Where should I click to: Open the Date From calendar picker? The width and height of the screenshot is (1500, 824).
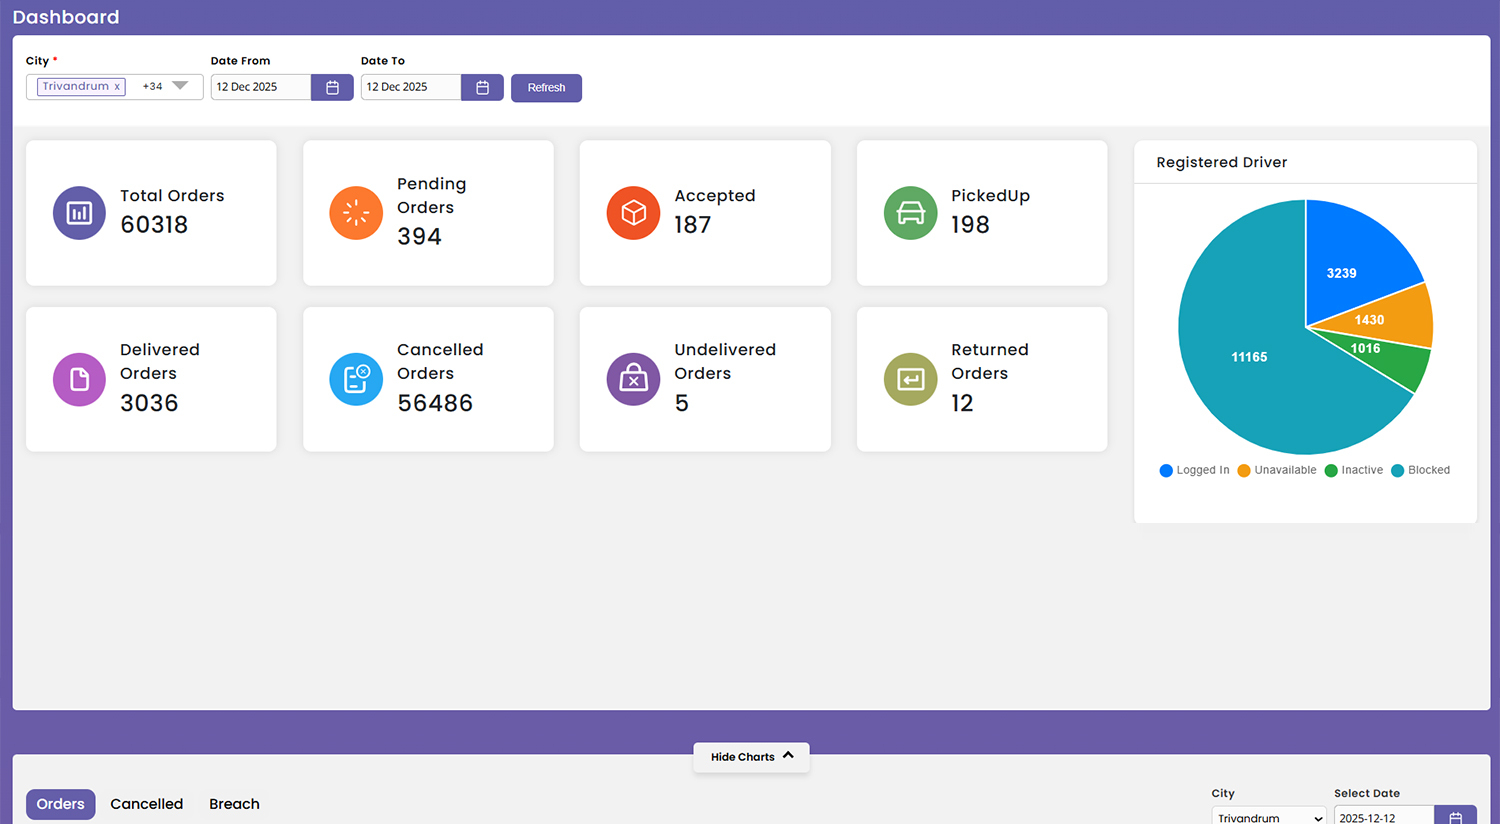[x=331, y=87]
